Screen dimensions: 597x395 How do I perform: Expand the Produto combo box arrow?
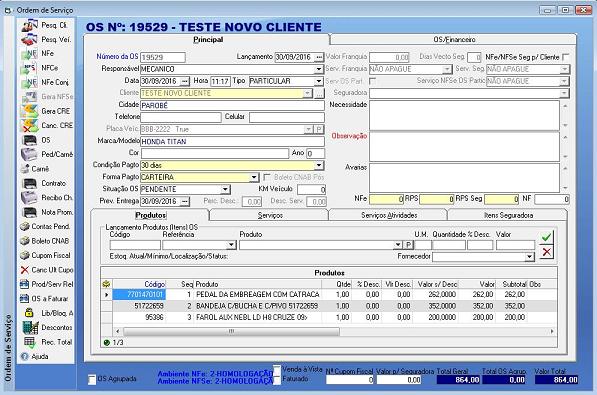pos(397,245)
